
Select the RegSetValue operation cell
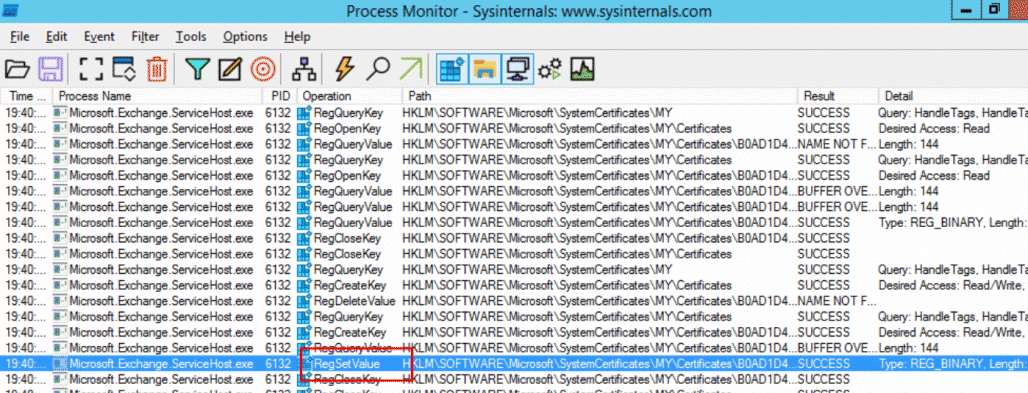(x=347, y=363)
